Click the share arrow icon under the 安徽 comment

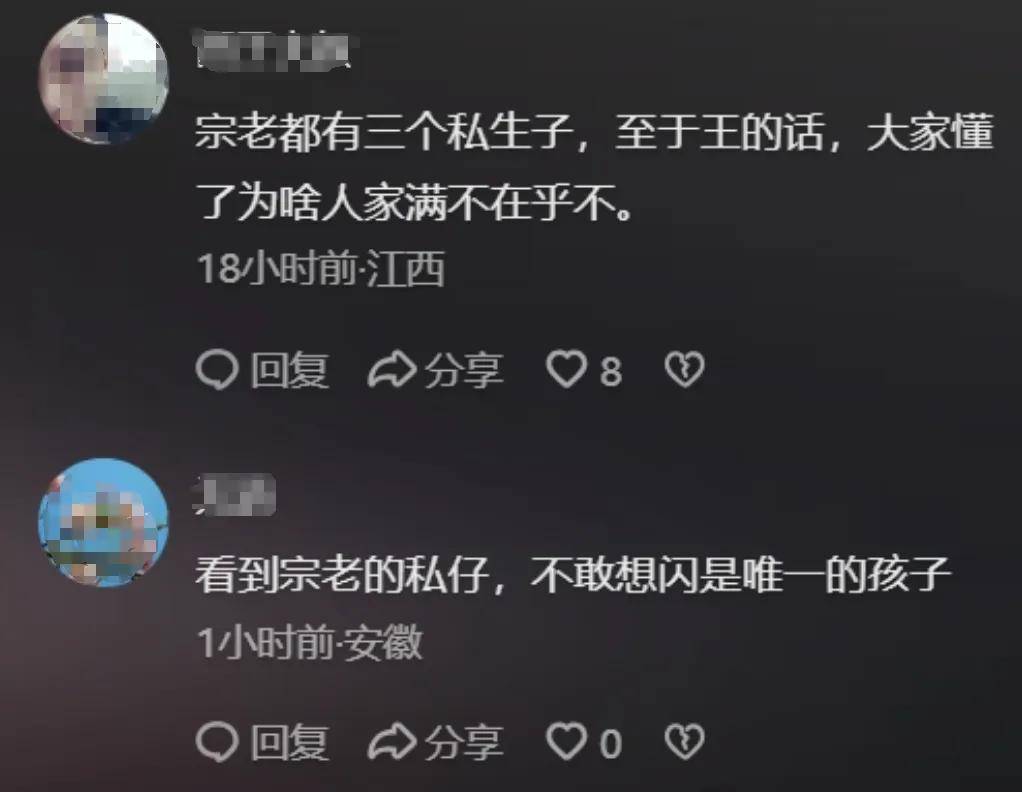[x=392, y=742]
